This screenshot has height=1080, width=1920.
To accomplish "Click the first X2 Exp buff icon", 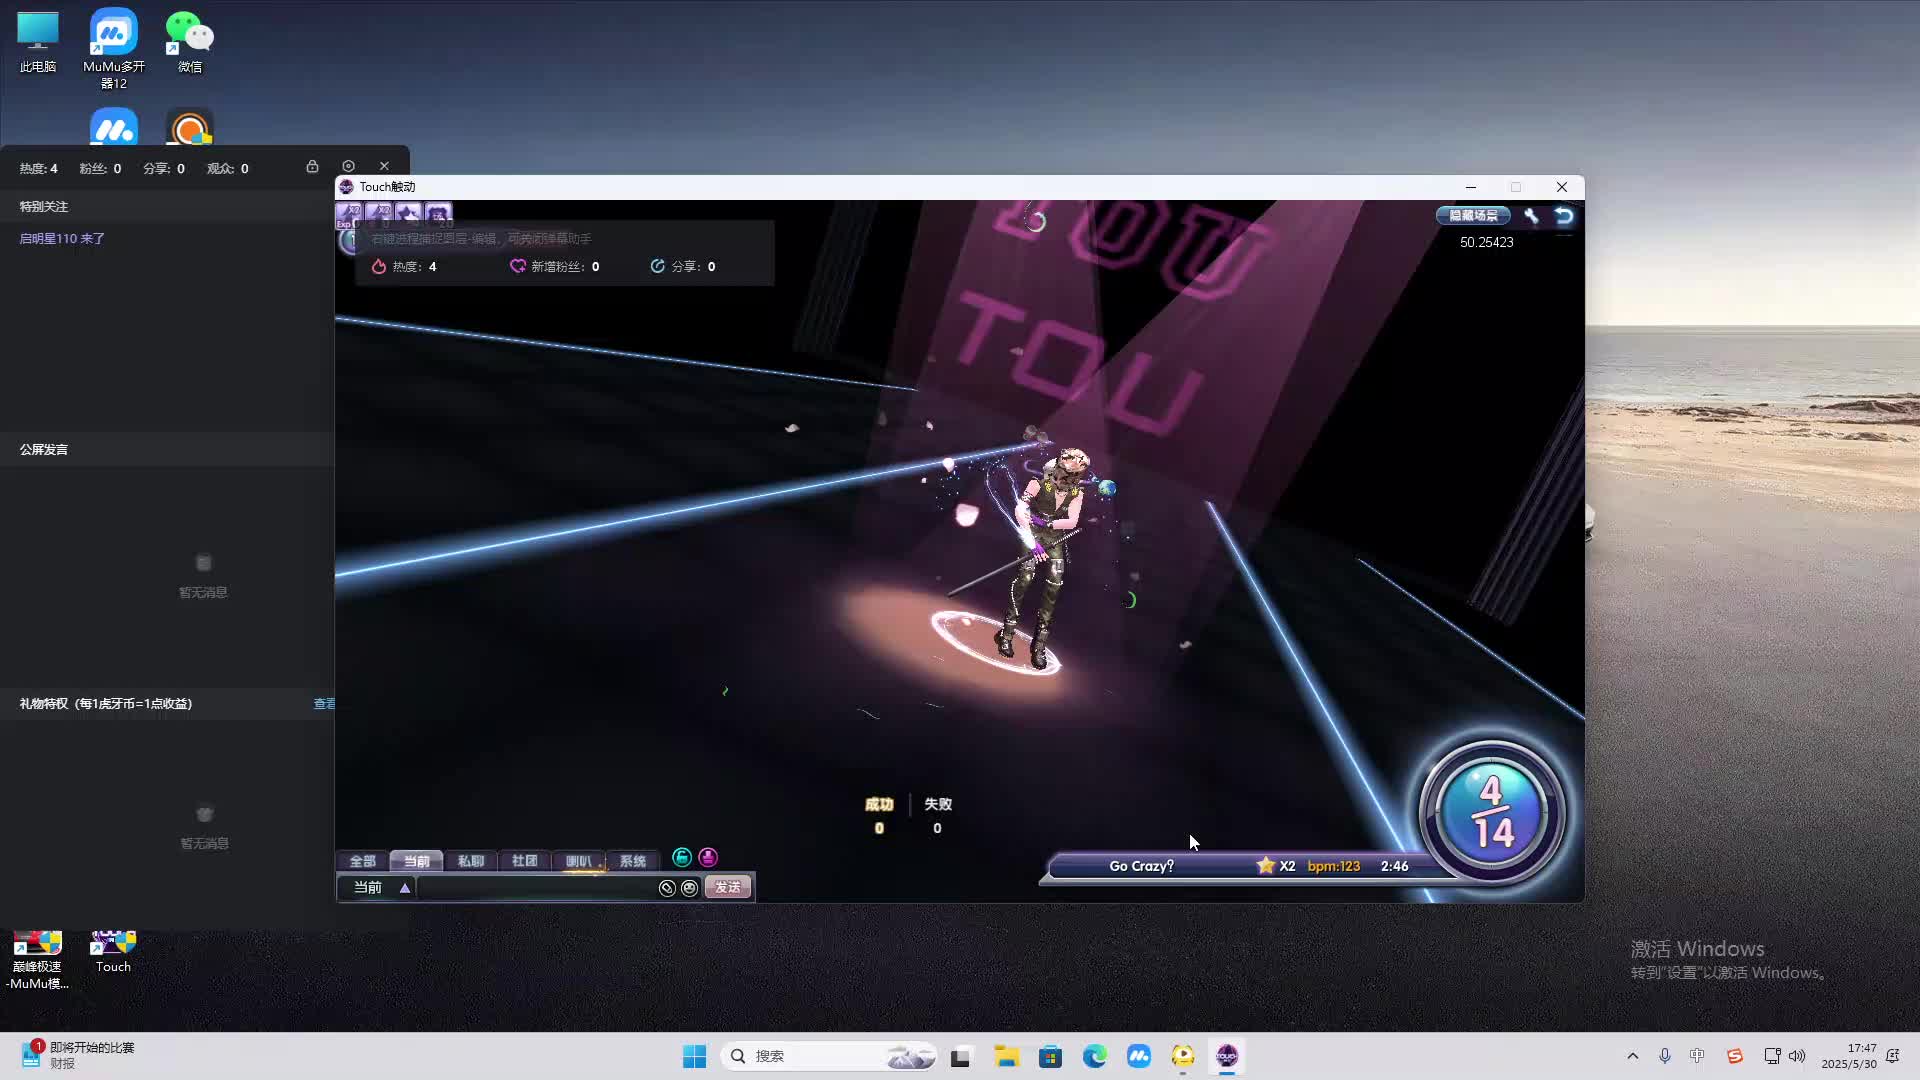I will coord(349,213).
